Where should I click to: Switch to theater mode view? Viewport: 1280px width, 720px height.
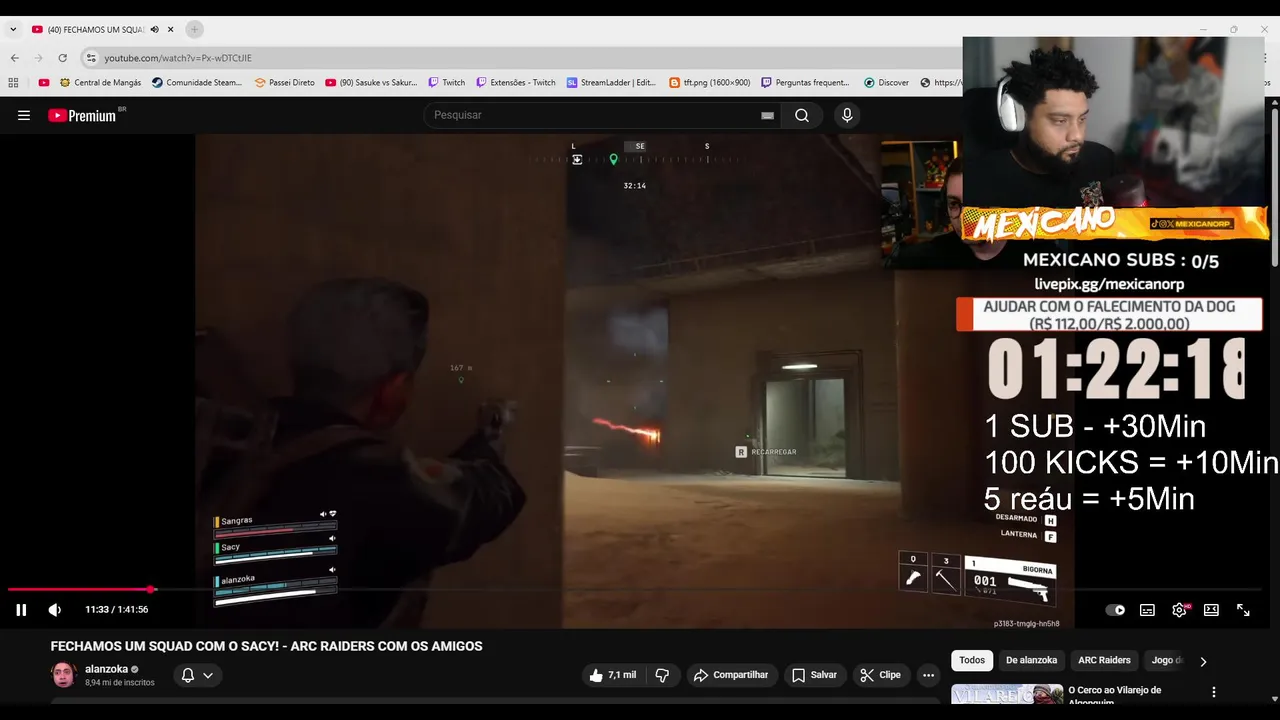point(1211,610)
